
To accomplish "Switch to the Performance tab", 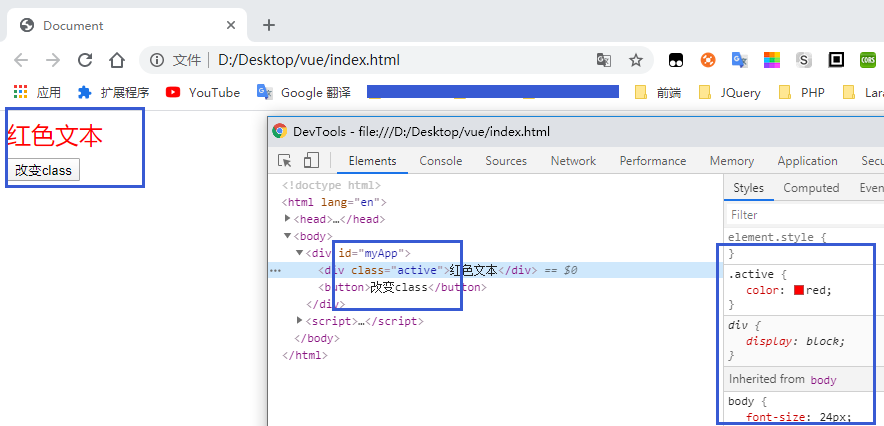I will coord(653,161).
